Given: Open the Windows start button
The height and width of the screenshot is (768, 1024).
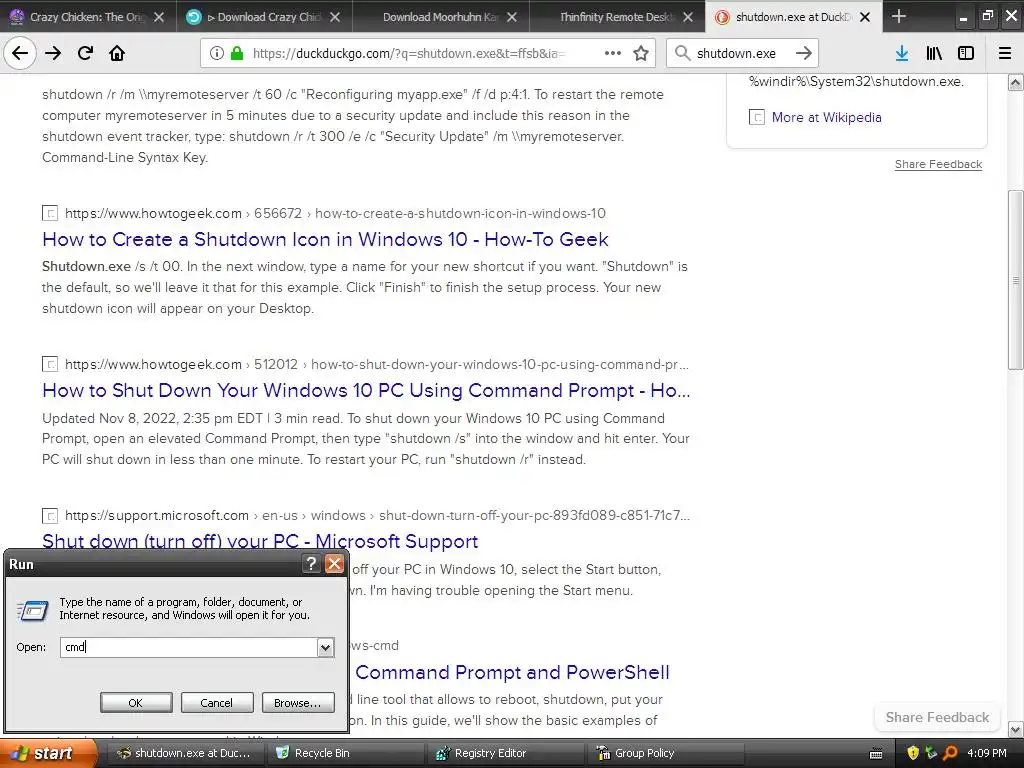Looking at the screenshot, I should pos(48,753).
